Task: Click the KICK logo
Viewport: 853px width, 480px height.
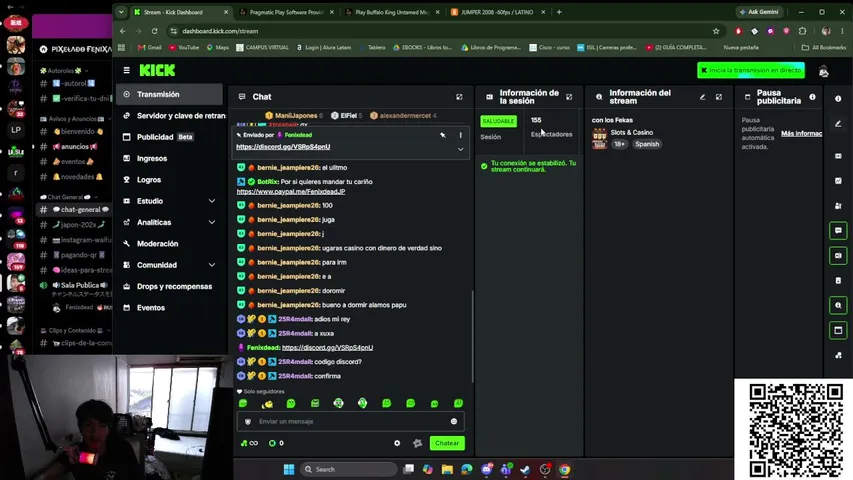Action: tap(157, 70)
